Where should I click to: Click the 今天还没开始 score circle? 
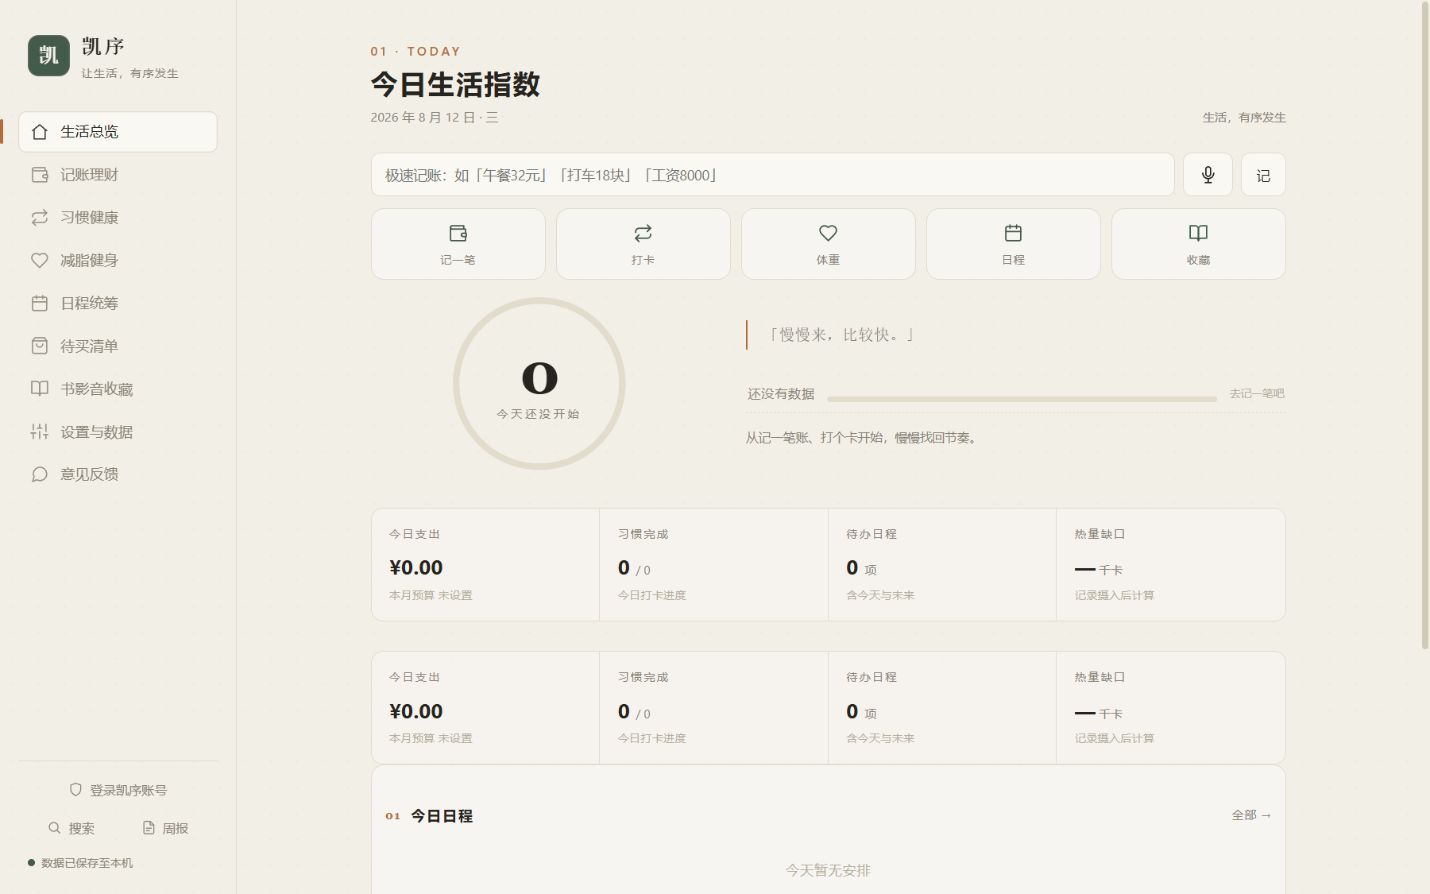539,384
